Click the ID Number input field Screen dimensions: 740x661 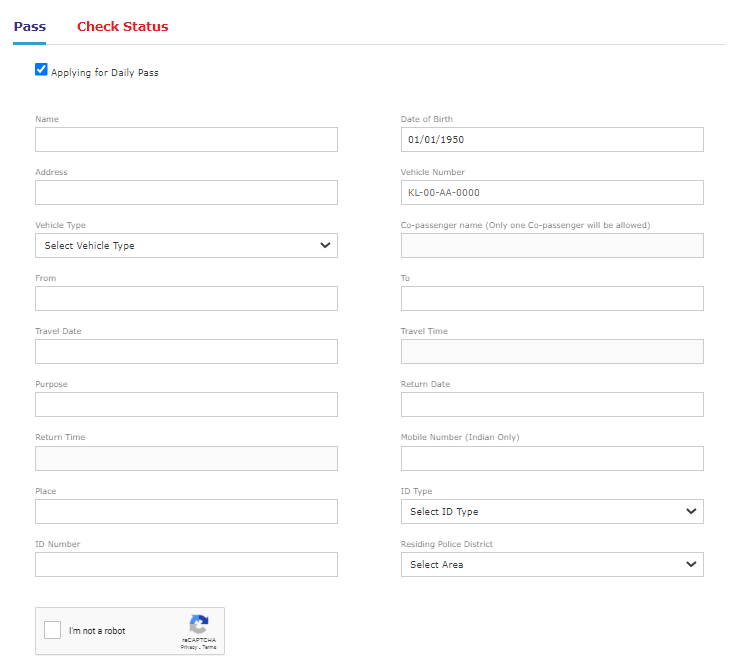click(x=186, y=565)
